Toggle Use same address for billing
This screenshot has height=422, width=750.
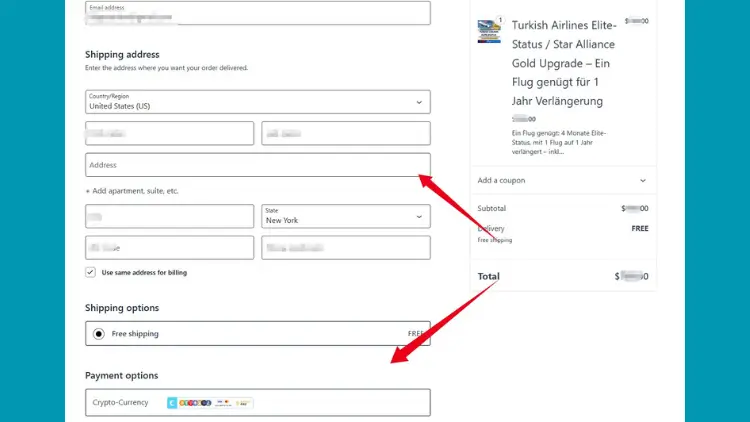91,272
